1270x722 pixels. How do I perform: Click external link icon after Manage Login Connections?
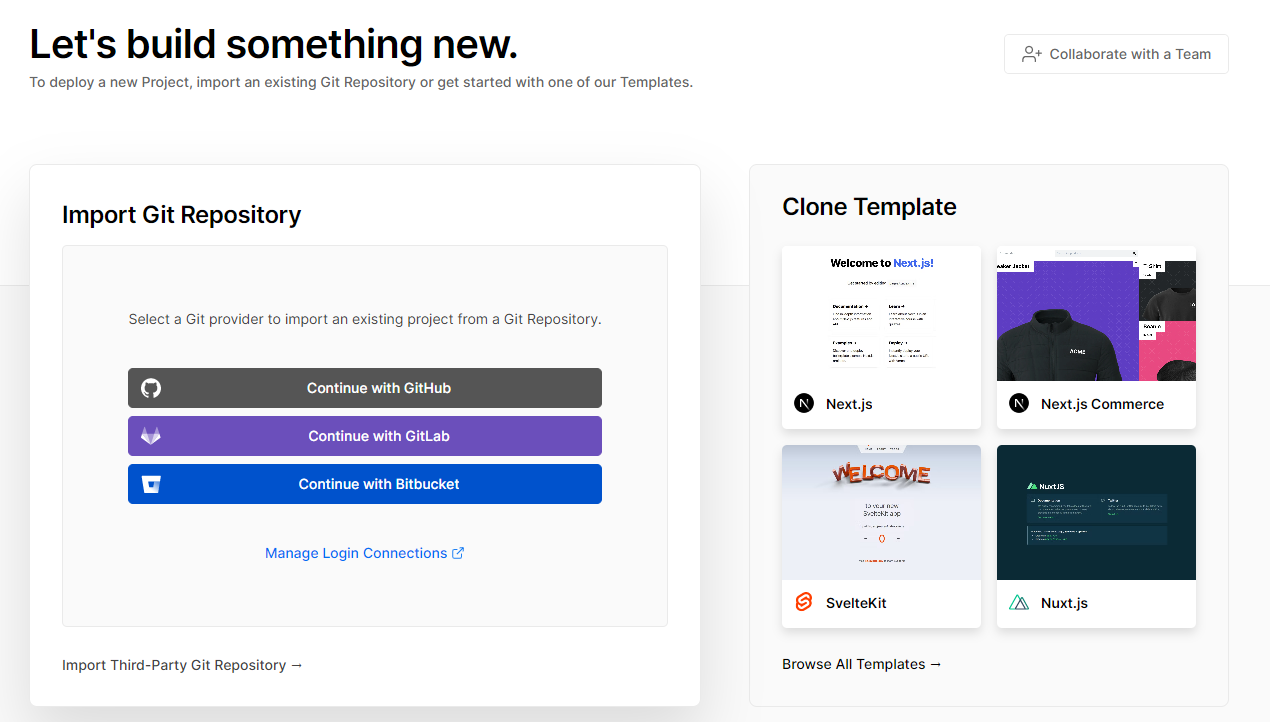coord(458,553)
